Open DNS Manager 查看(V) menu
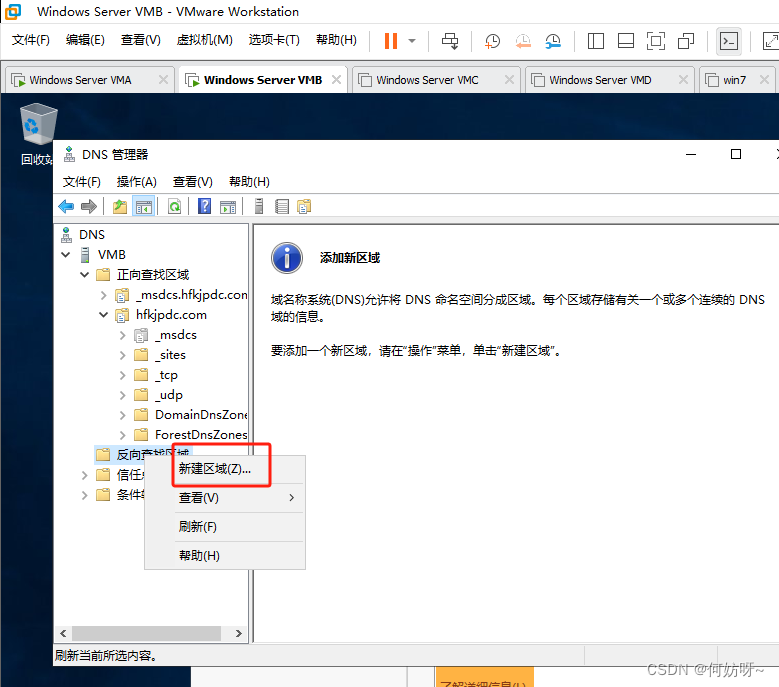 [192, 182]
